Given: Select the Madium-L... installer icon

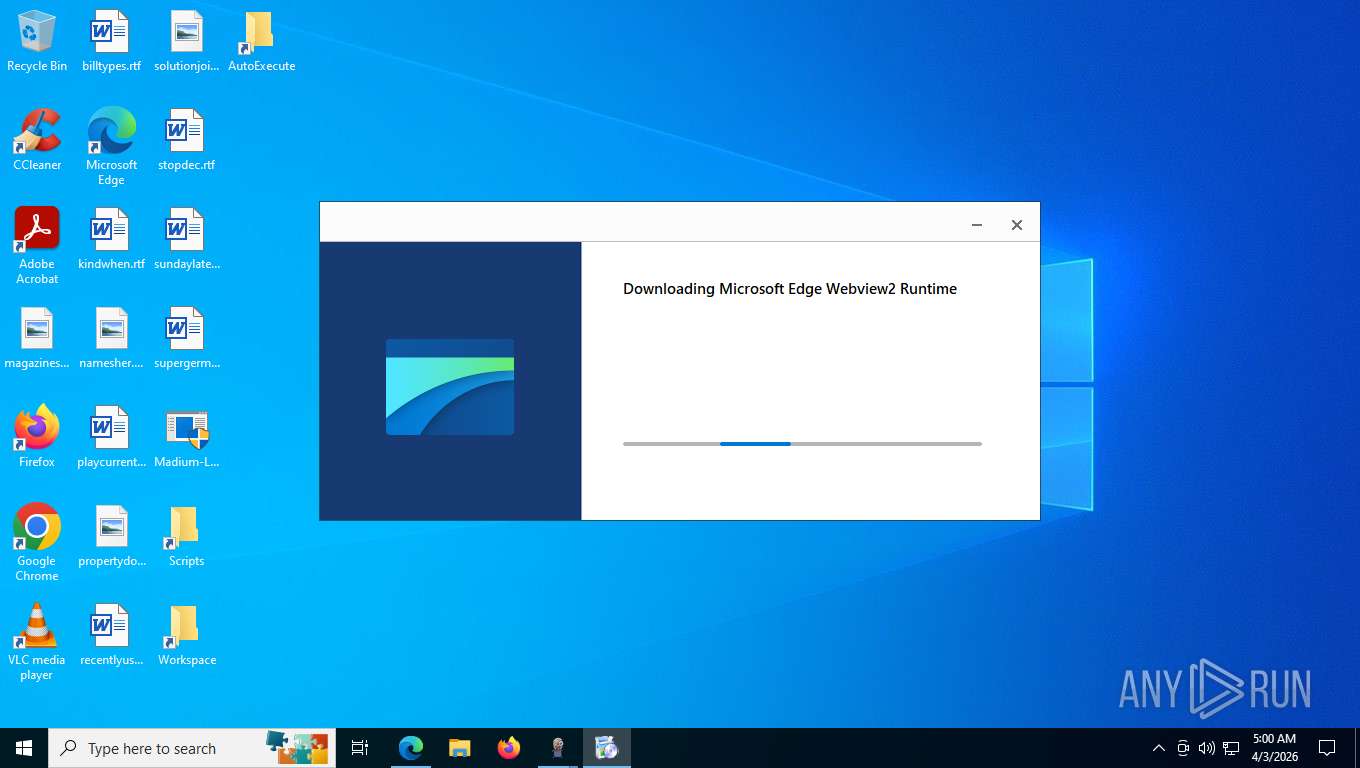Looking at the screenshot, I should [186, 437].
